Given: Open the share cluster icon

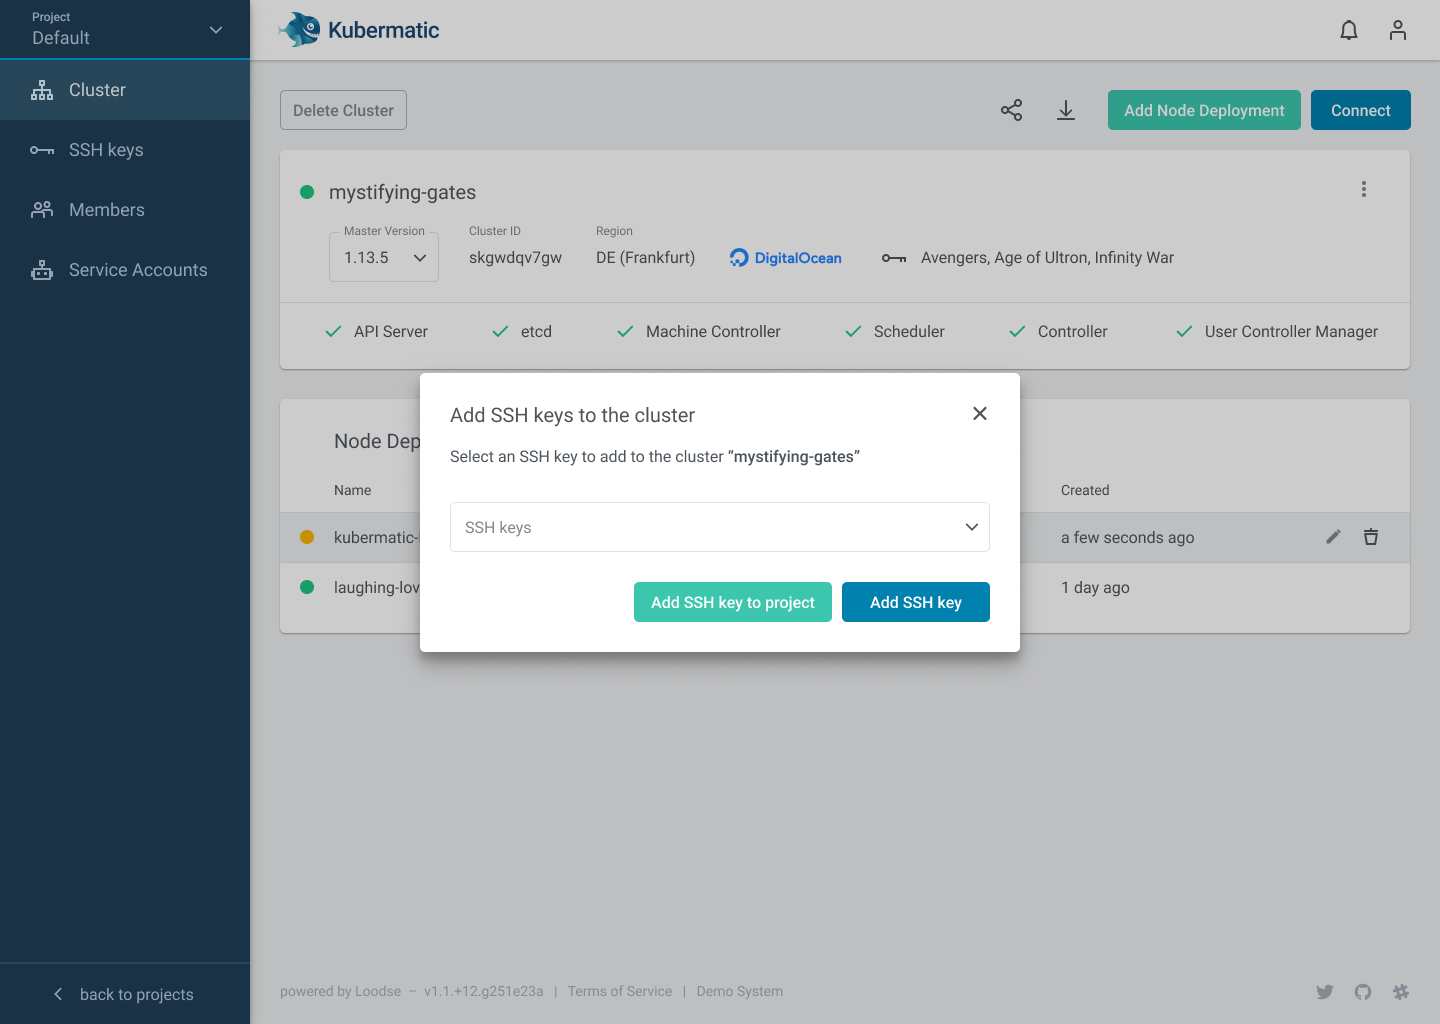Looking at the screenshot, I should coord(1011,110).
